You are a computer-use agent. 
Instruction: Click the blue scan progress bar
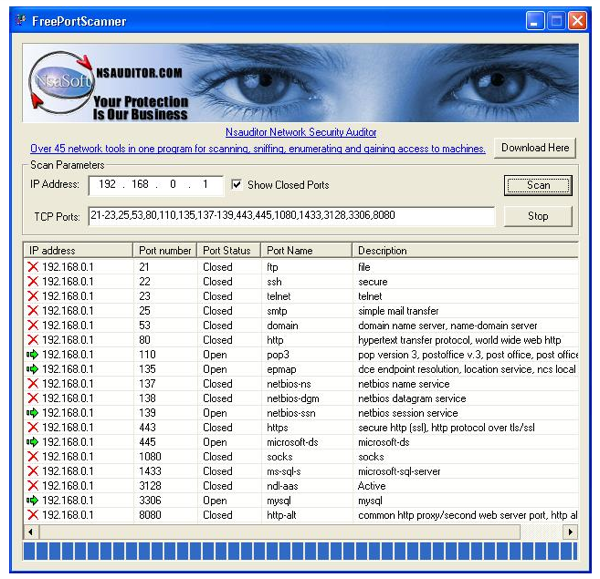(x=300, y=551)
